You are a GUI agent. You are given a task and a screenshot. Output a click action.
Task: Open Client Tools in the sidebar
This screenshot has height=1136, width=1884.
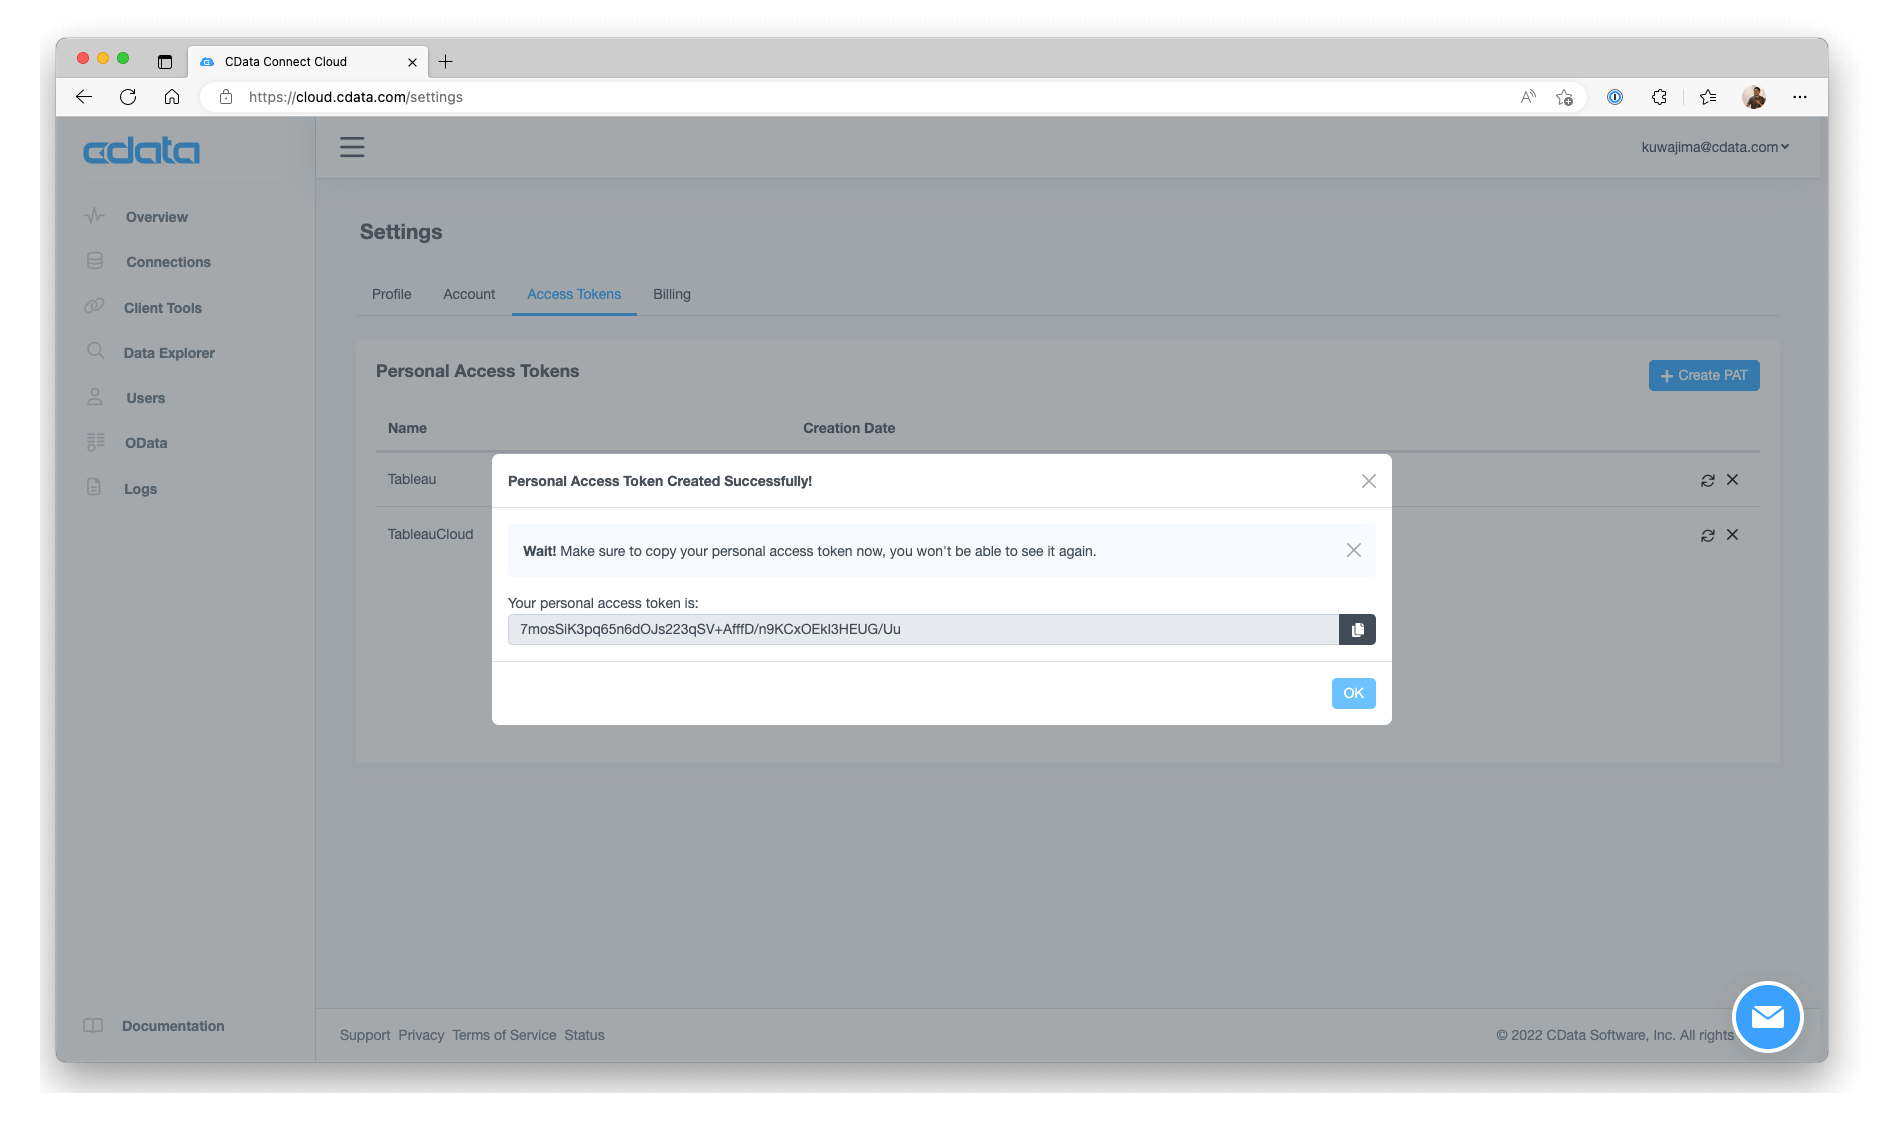[x=162, y=308]
